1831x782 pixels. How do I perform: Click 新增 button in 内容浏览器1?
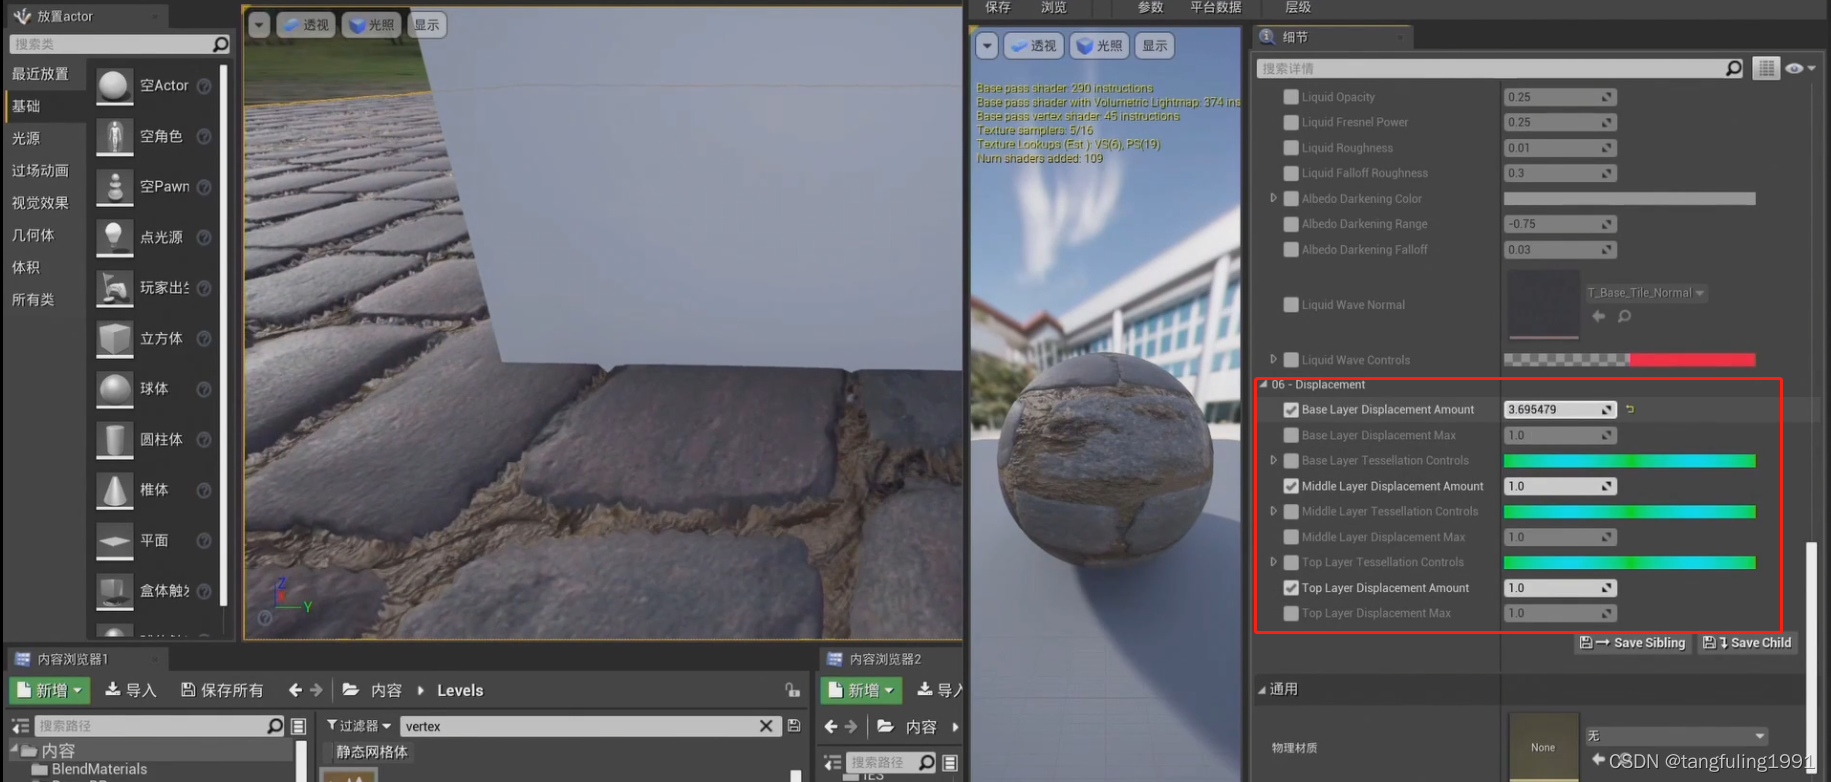click(x=50, y=690)
